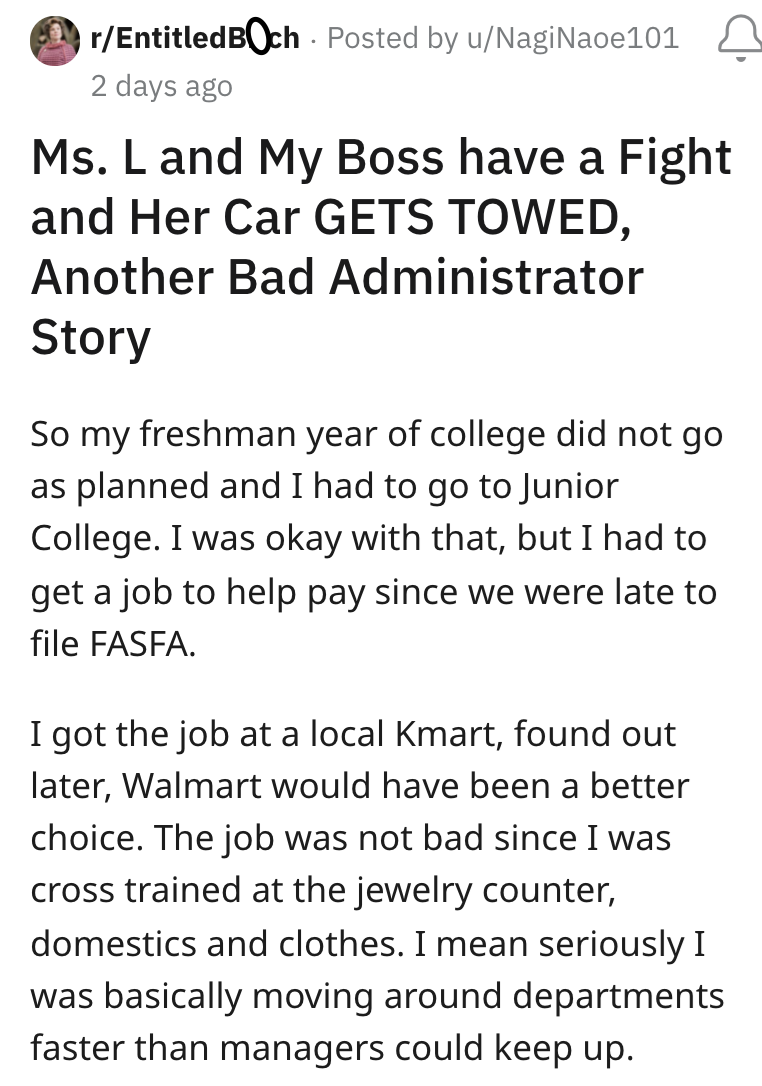The image size is (762, 1086).
Task: Open the r/EntitledB*ch subreddit link
Action: [x=195, y=38]
